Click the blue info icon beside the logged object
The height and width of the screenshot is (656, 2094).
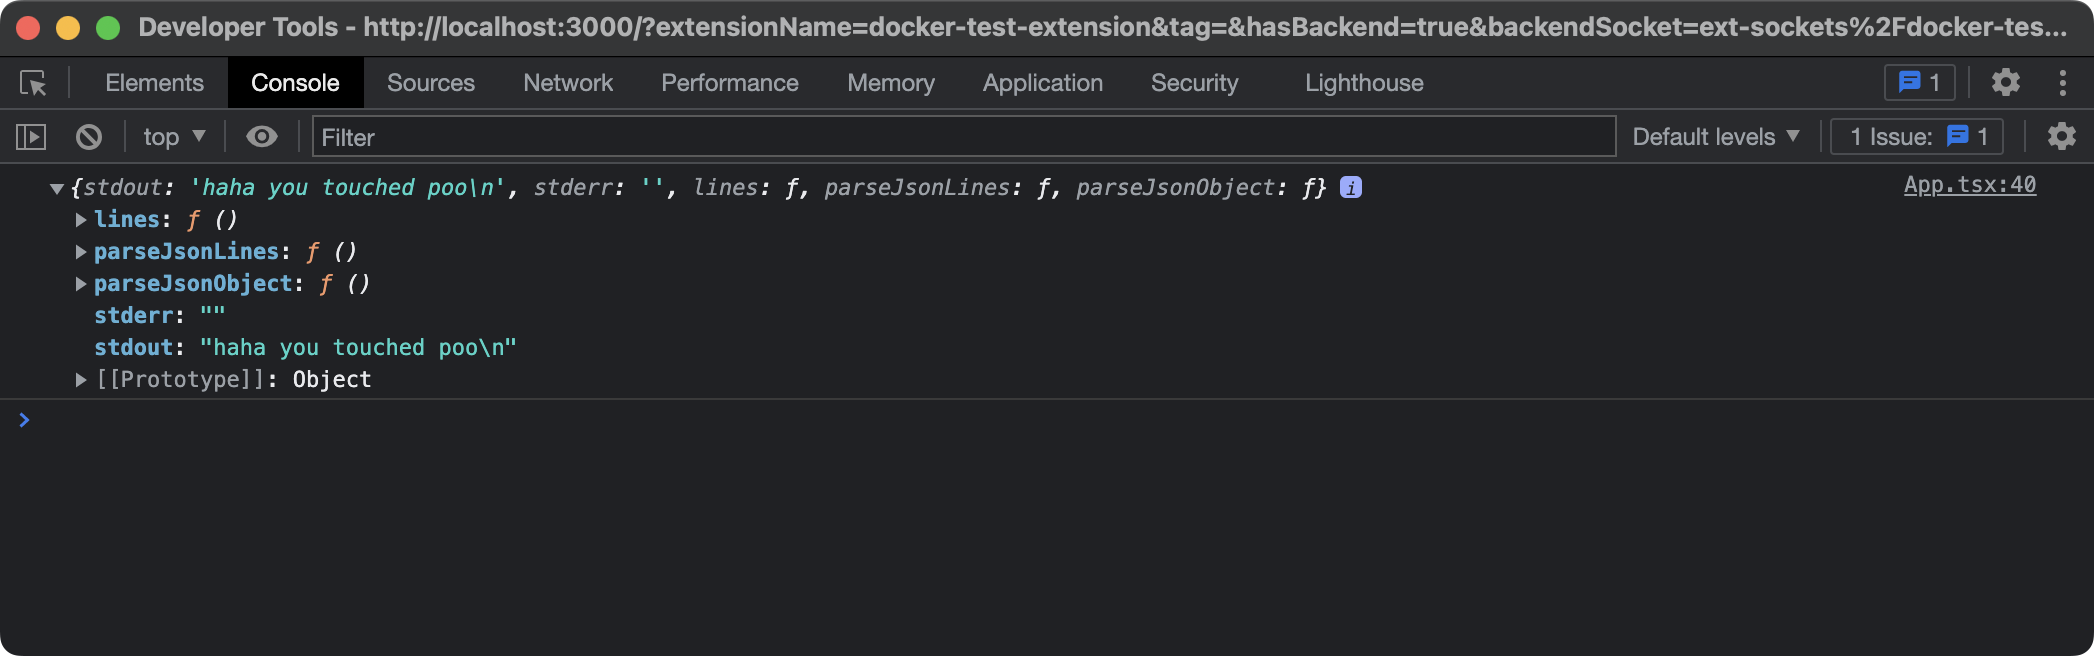pyautogui.click(x=1351, y=187)
